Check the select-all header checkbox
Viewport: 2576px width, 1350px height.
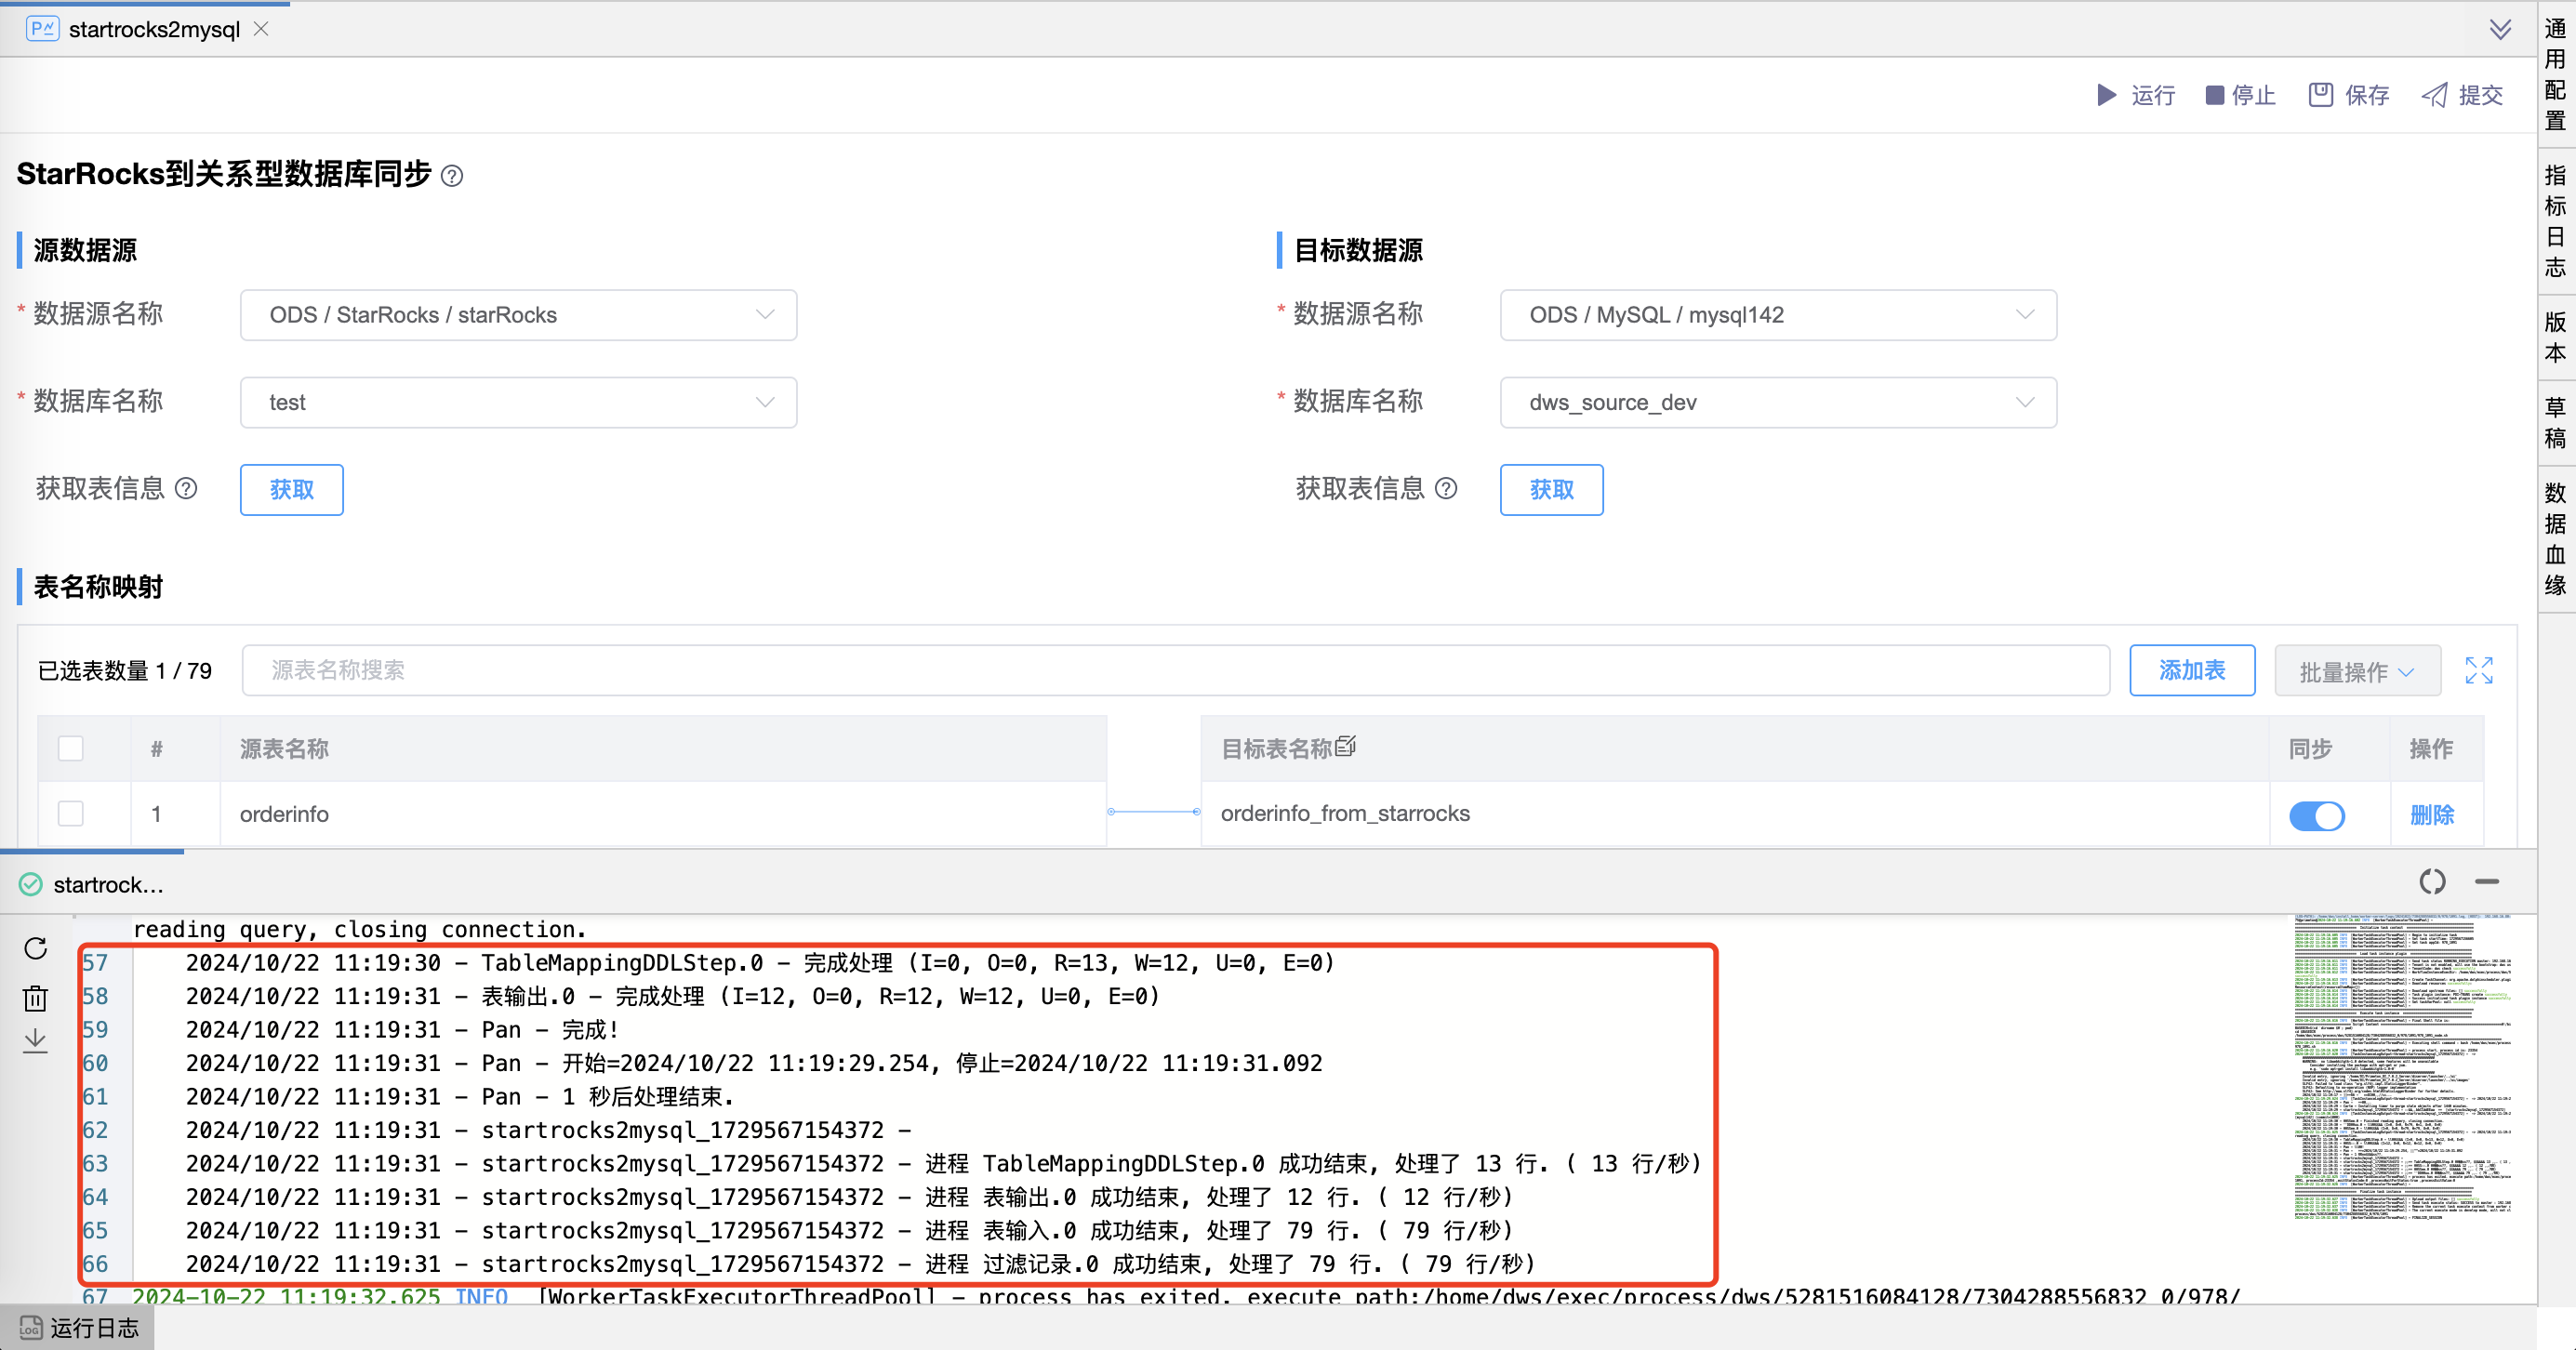71,748
